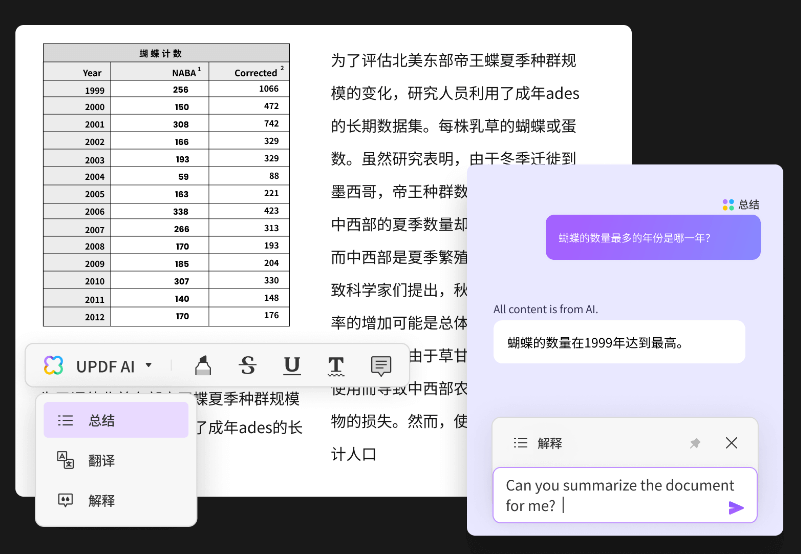801x554 pixels.
Task: Click the colorful dots icon beside 总结
Action: [728, 204]
